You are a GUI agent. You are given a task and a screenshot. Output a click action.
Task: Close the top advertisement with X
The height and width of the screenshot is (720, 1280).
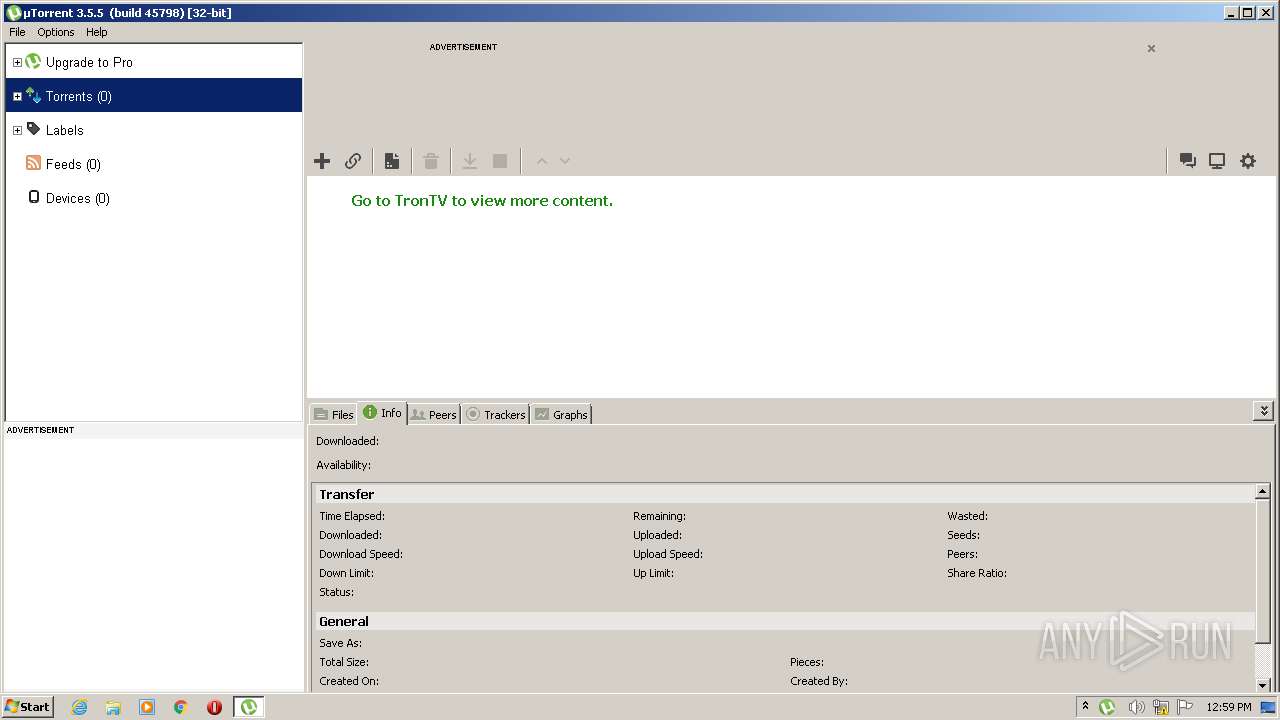point(1151,48)
